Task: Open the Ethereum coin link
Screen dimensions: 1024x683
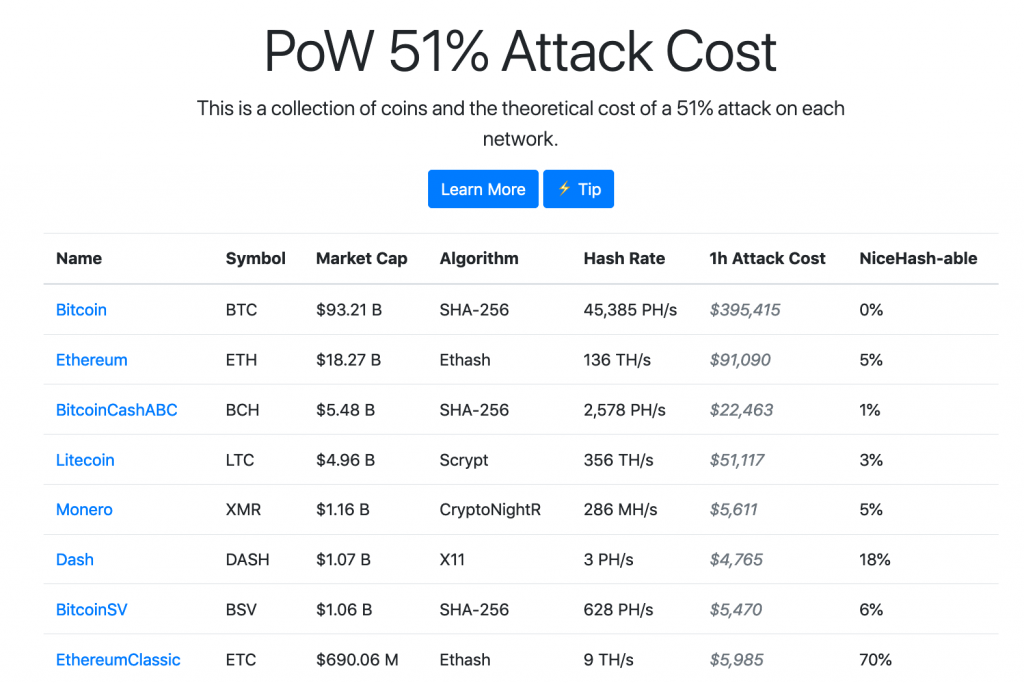Action: tap(92, 360)
